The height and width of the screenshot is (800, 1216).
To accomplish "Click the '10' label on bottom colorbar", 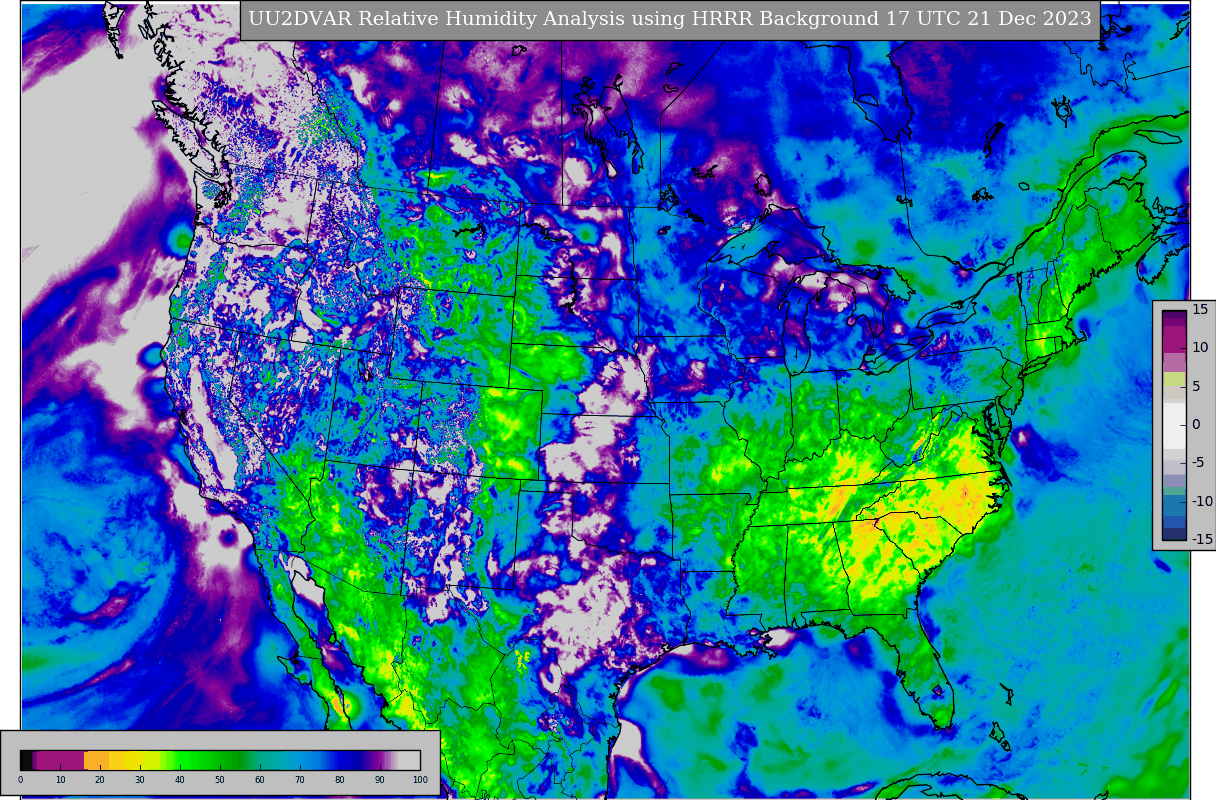I will click(60, 779).
